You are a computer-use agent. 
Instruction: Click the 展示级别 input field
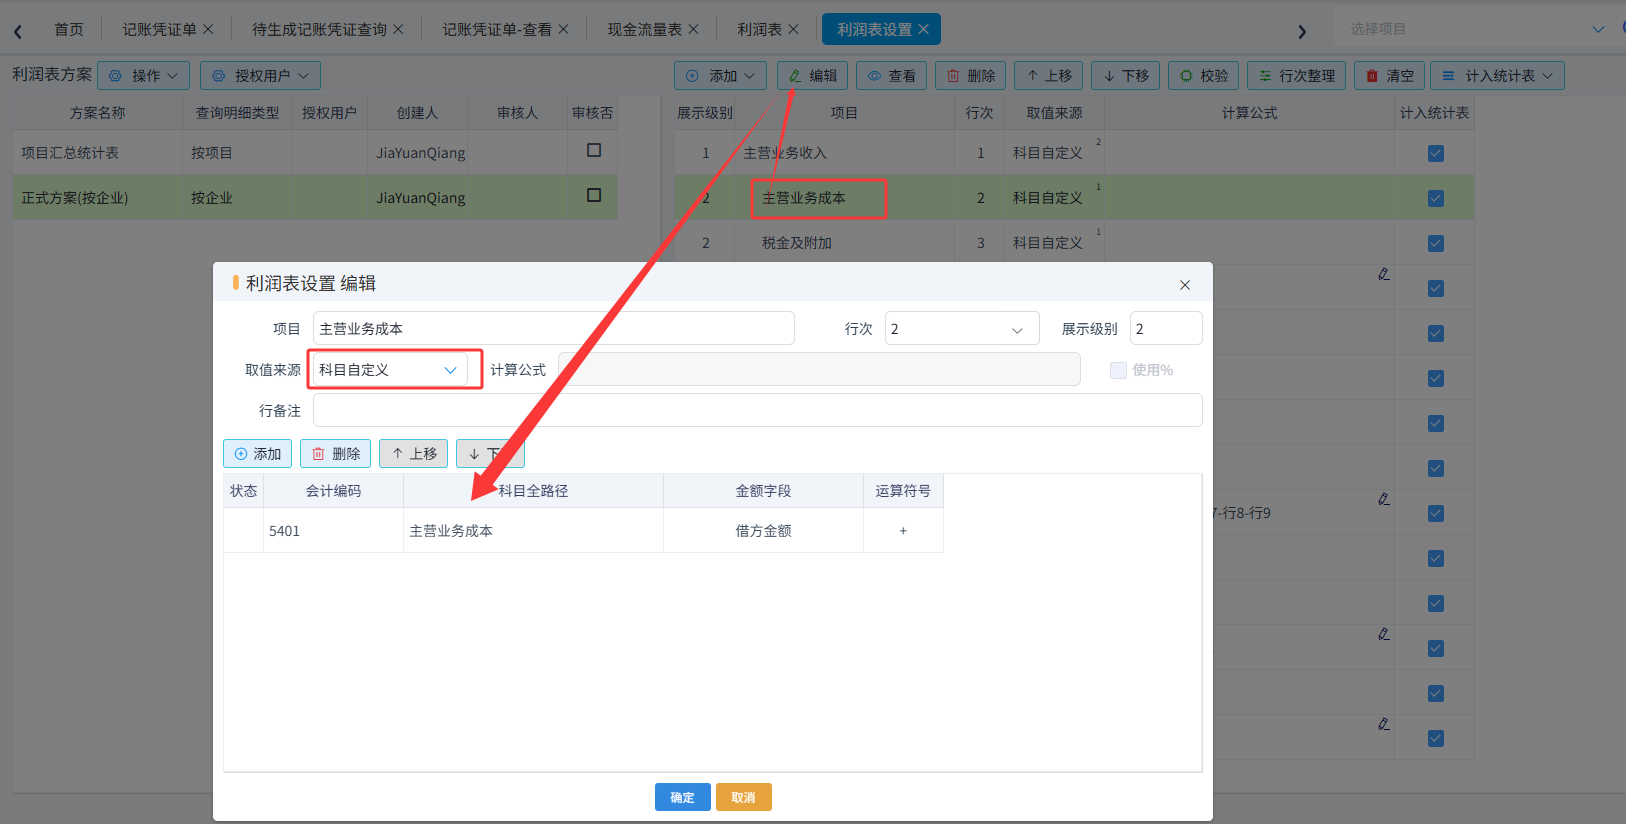tap(1166, 329)
